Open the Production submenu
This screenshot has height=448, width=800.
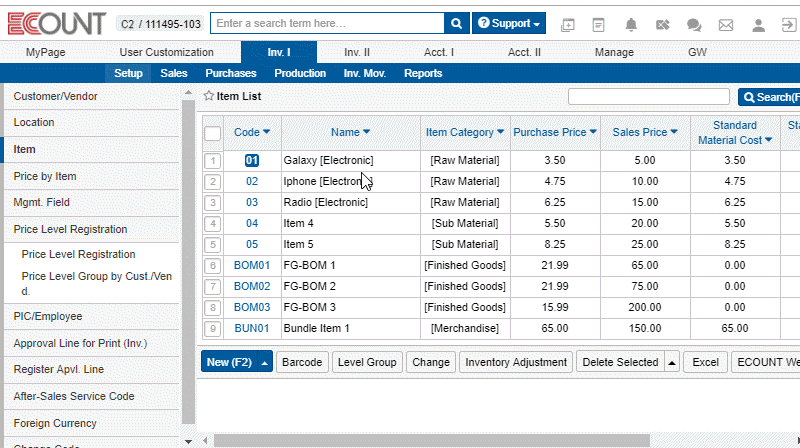pos(300,73)
